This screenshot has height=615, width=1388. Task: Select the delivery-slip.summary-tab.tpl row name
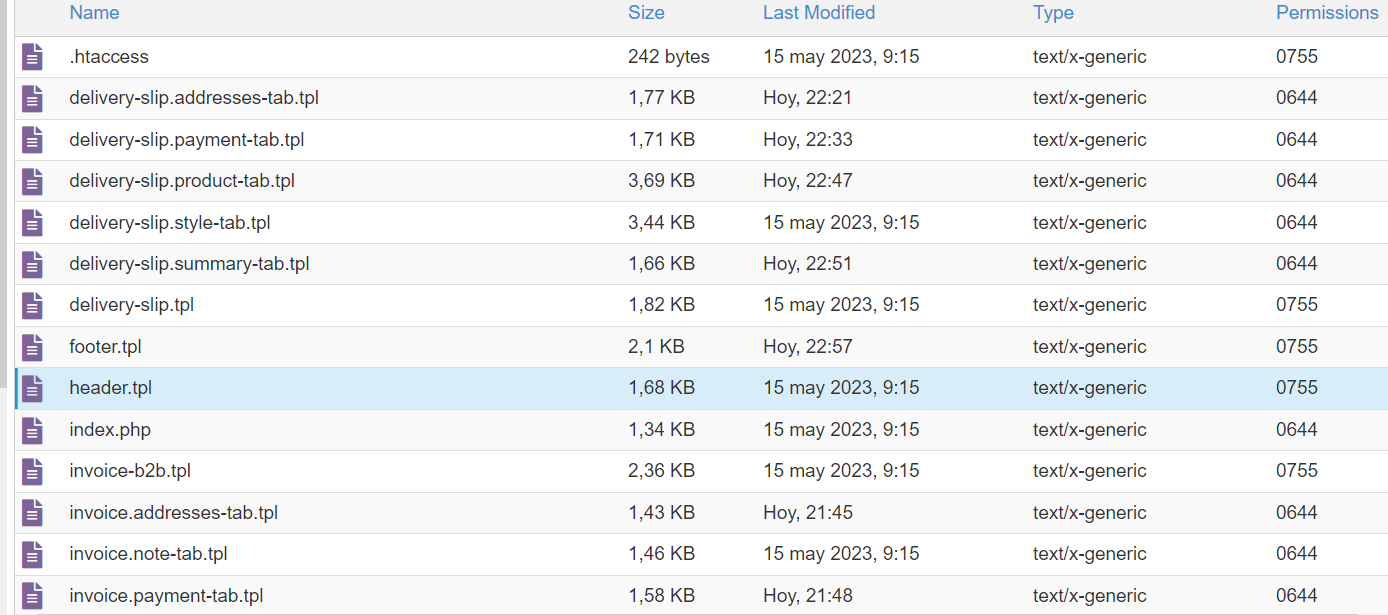[189, 264]
